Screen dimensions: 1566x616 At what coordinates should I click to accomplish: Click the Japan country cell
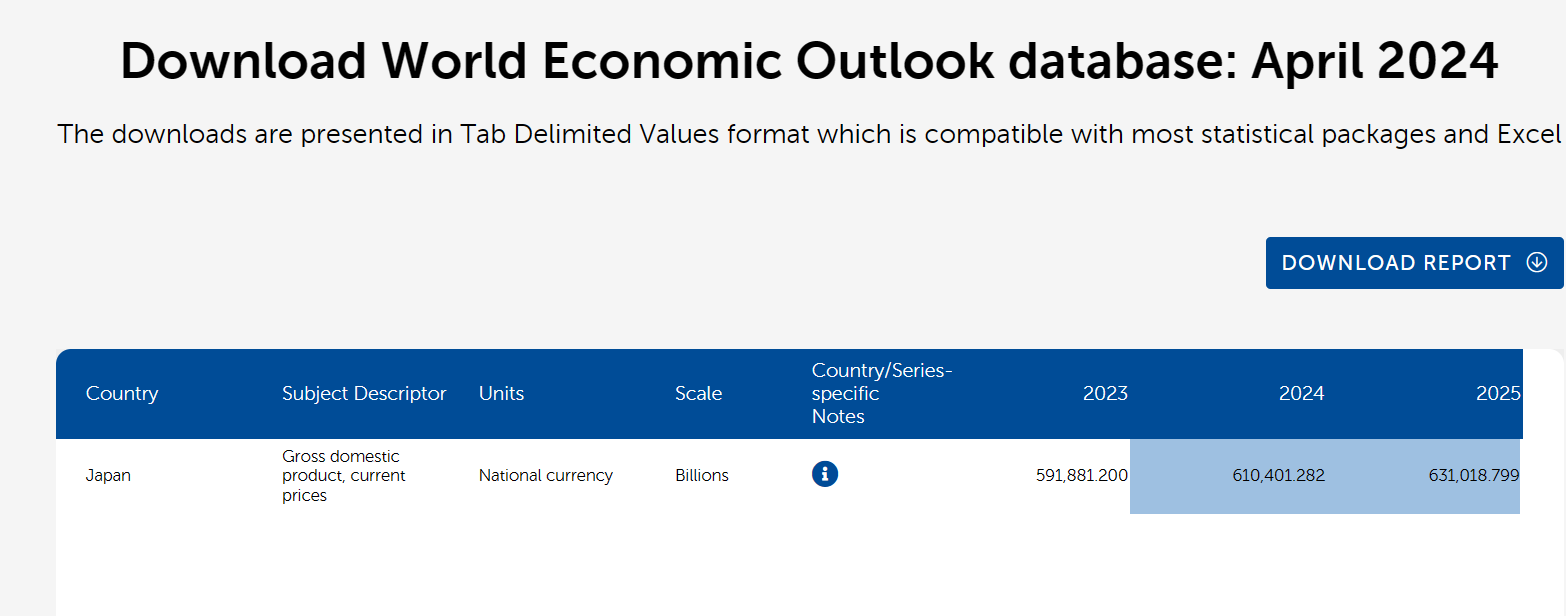108,476
